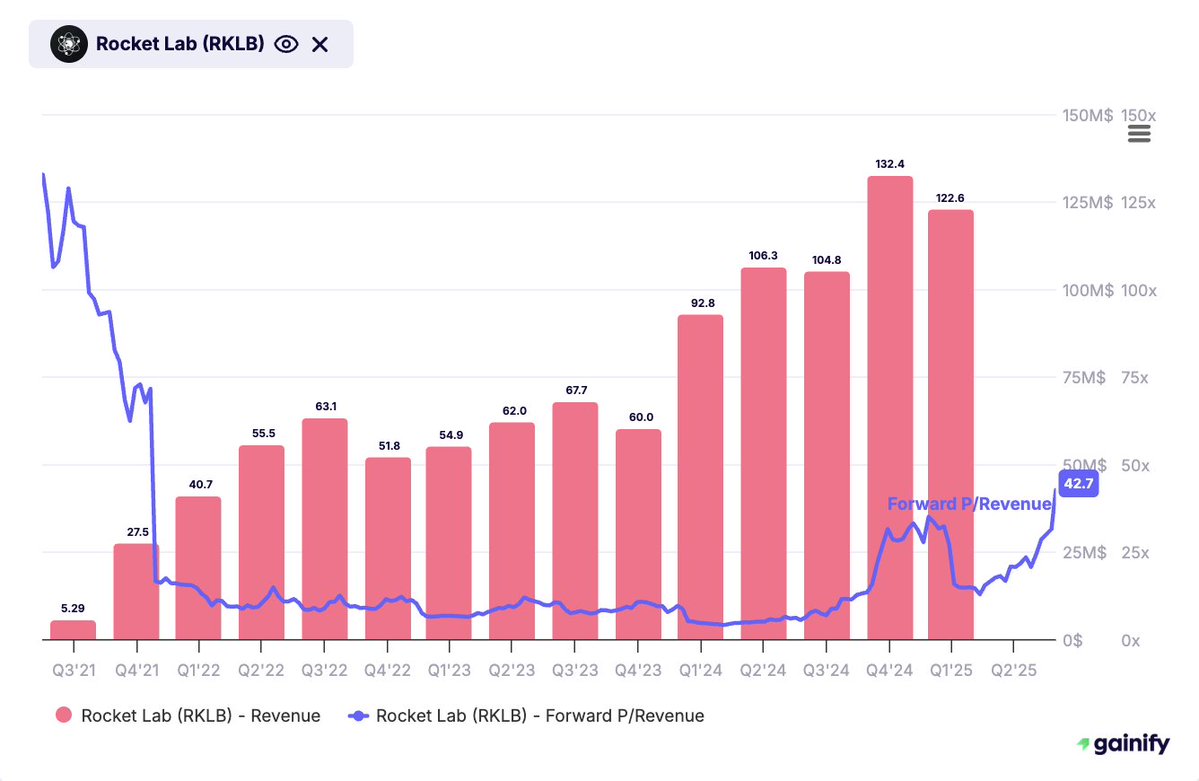Click the 67.7 data label
The image size is (1199, 781).
click(x=577, y=390)
